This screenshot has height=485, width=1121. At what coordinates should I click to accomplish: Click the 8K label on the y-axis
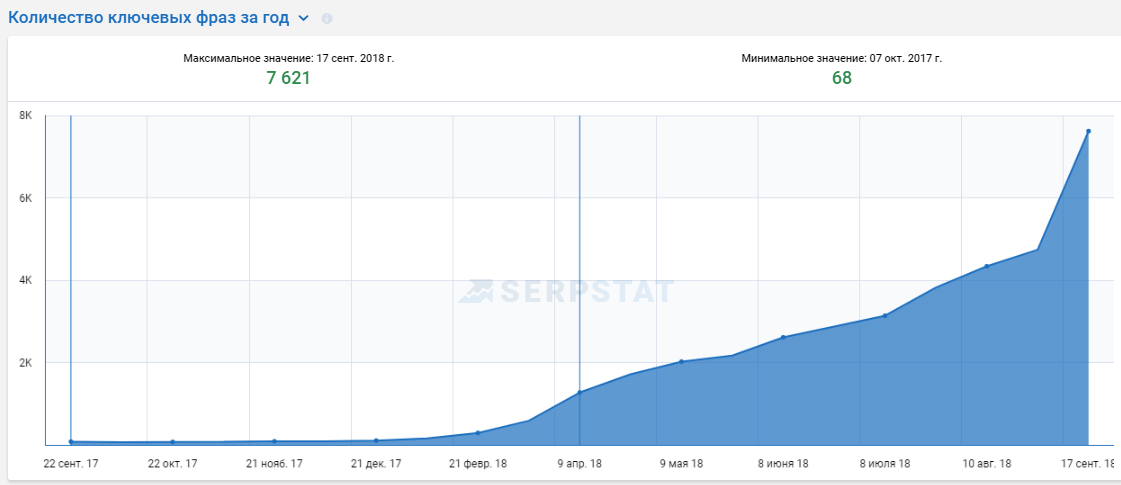(x=26, y=116)
